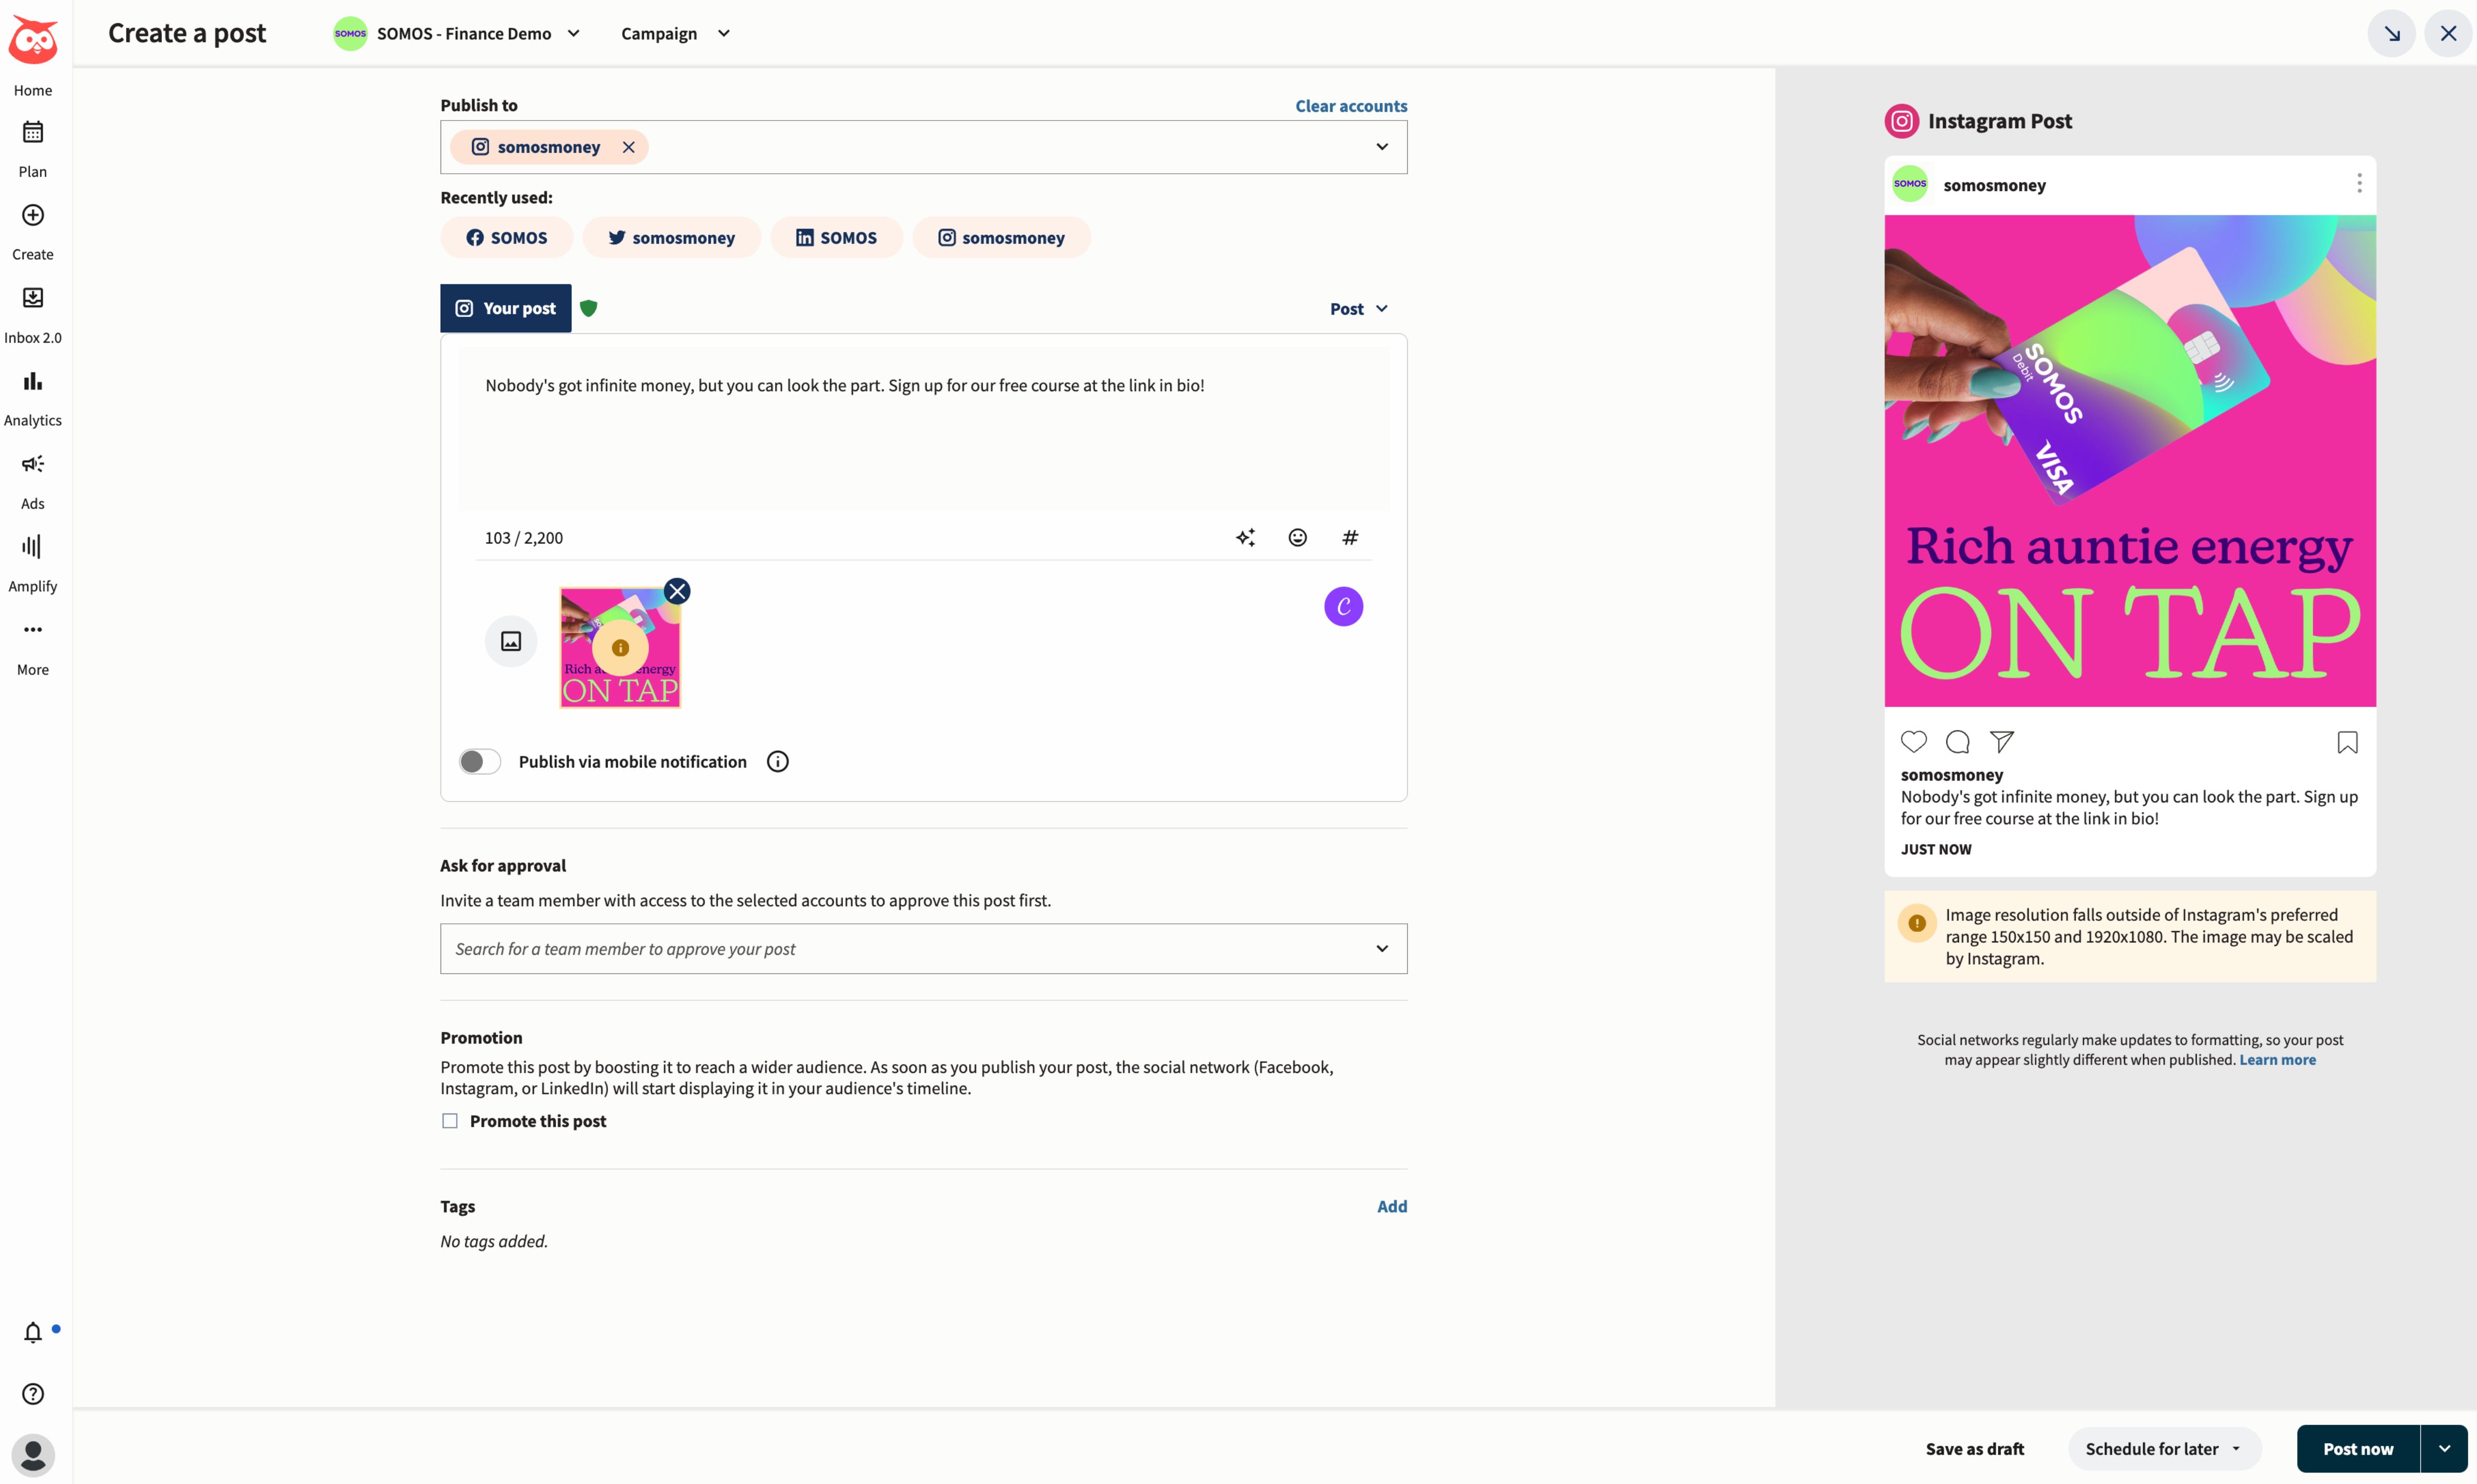Enable Publish via mobile notification
This screenshot has height=1484, width=2477.
pyautogui.click(x=479, y=761)
